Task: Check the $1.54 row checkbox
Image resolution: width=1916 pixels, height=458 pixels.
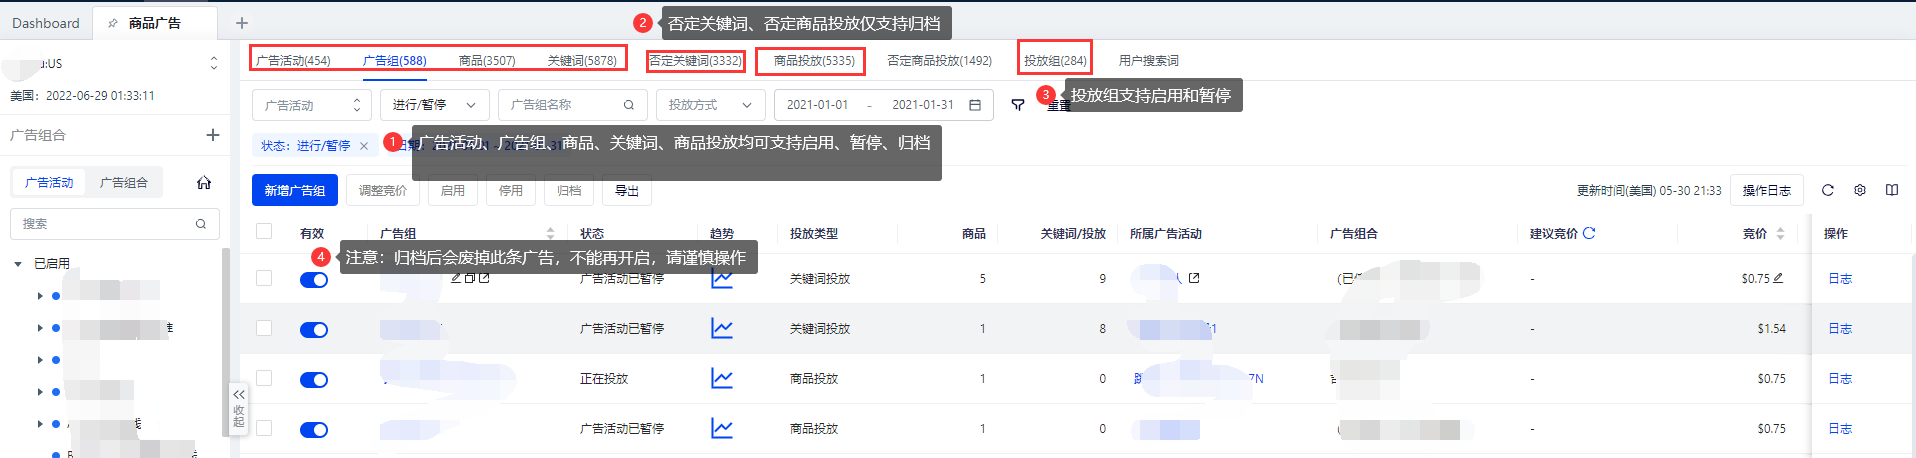Action: pyautogui.click(x=264, y=328)
